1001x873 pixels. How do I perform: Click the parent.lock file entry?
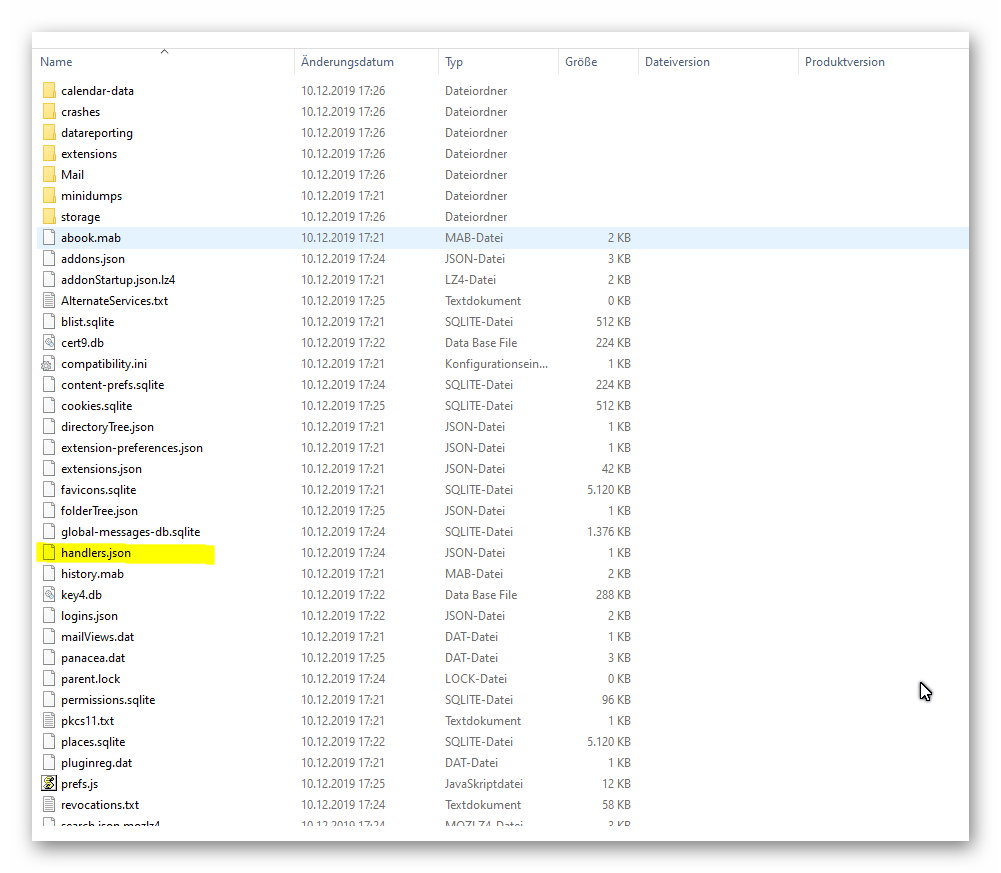(90, 678)
